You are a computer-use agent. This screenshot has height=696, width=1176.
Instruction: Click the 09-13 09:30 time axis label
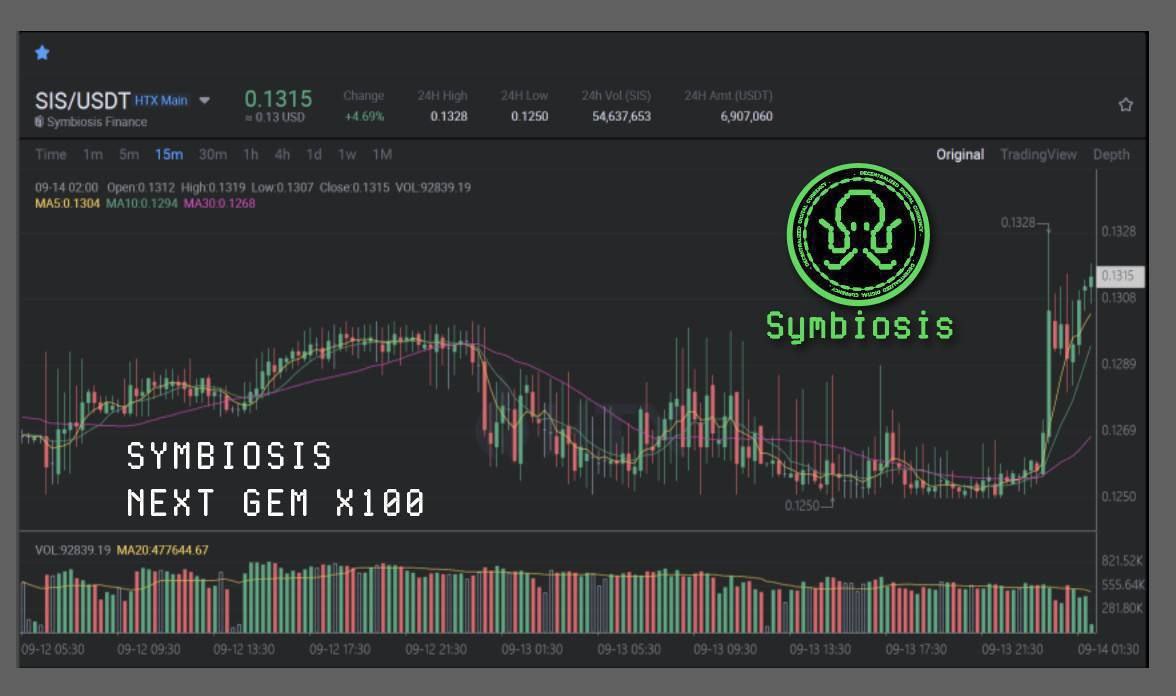(724, 649)
